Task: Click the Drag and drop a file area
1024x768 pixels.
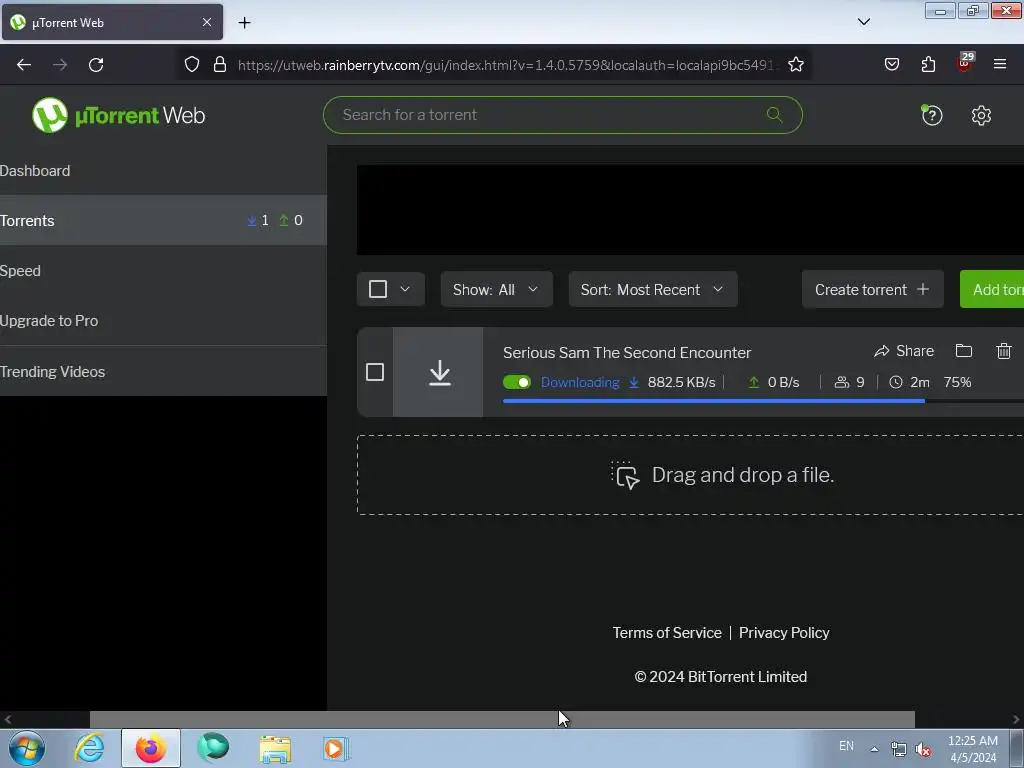Action: pyautogui.click(x=690, y=475)
